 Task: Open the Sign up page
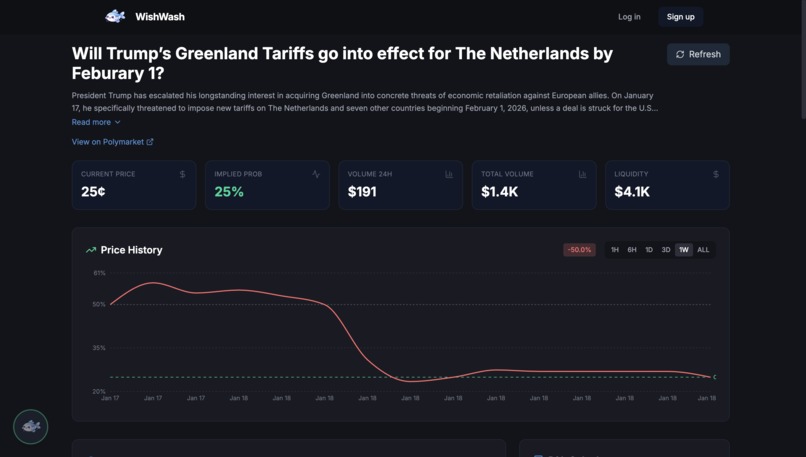[x=681, y=17]
